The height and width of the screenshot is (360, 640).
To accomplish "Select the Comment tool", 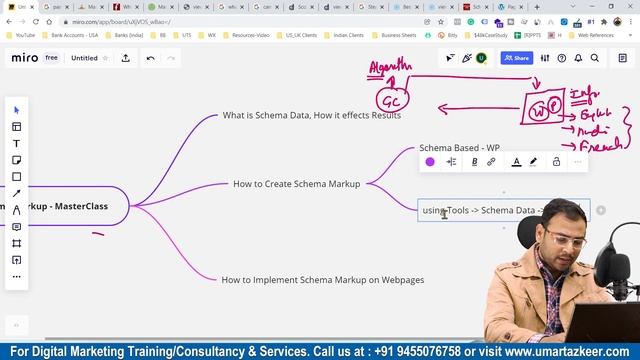I will click(x=16, y=227).
